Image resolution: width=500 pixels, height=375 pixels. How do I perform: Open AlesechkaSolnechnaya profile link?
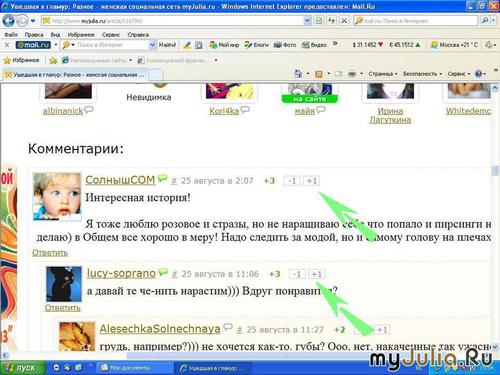point(160,329)
